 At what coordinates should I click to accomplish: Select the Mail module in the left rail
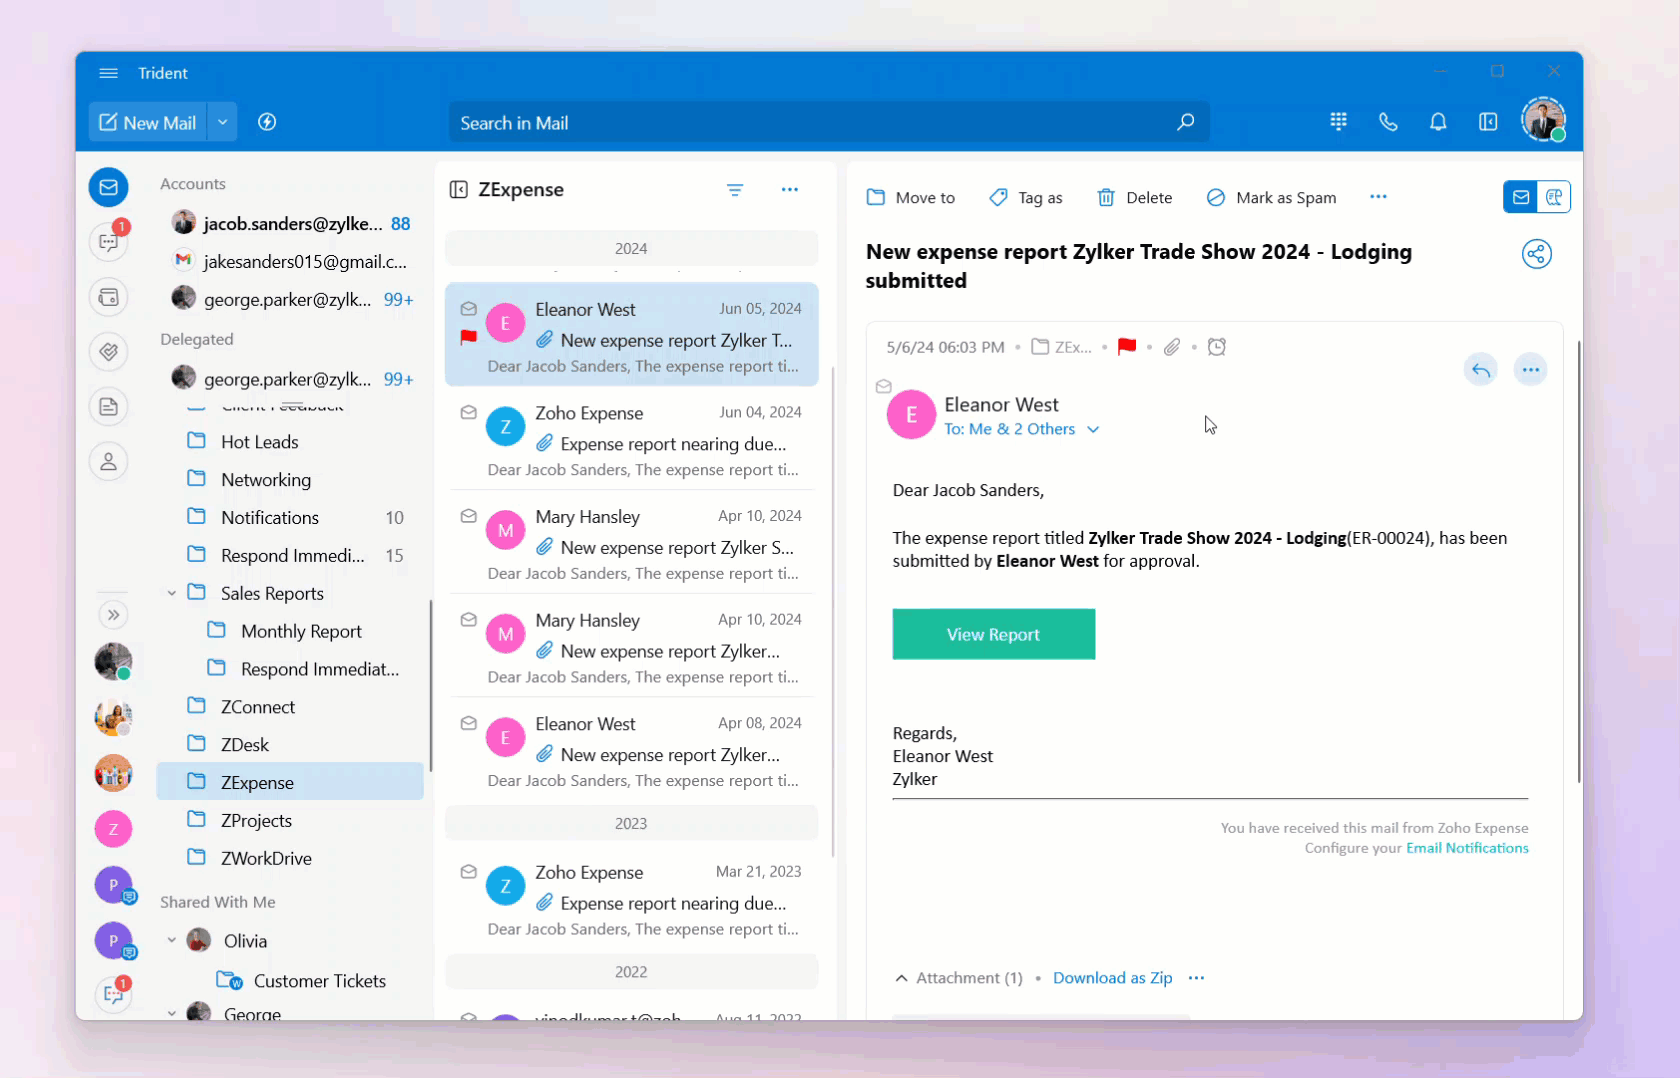[109, 187]
